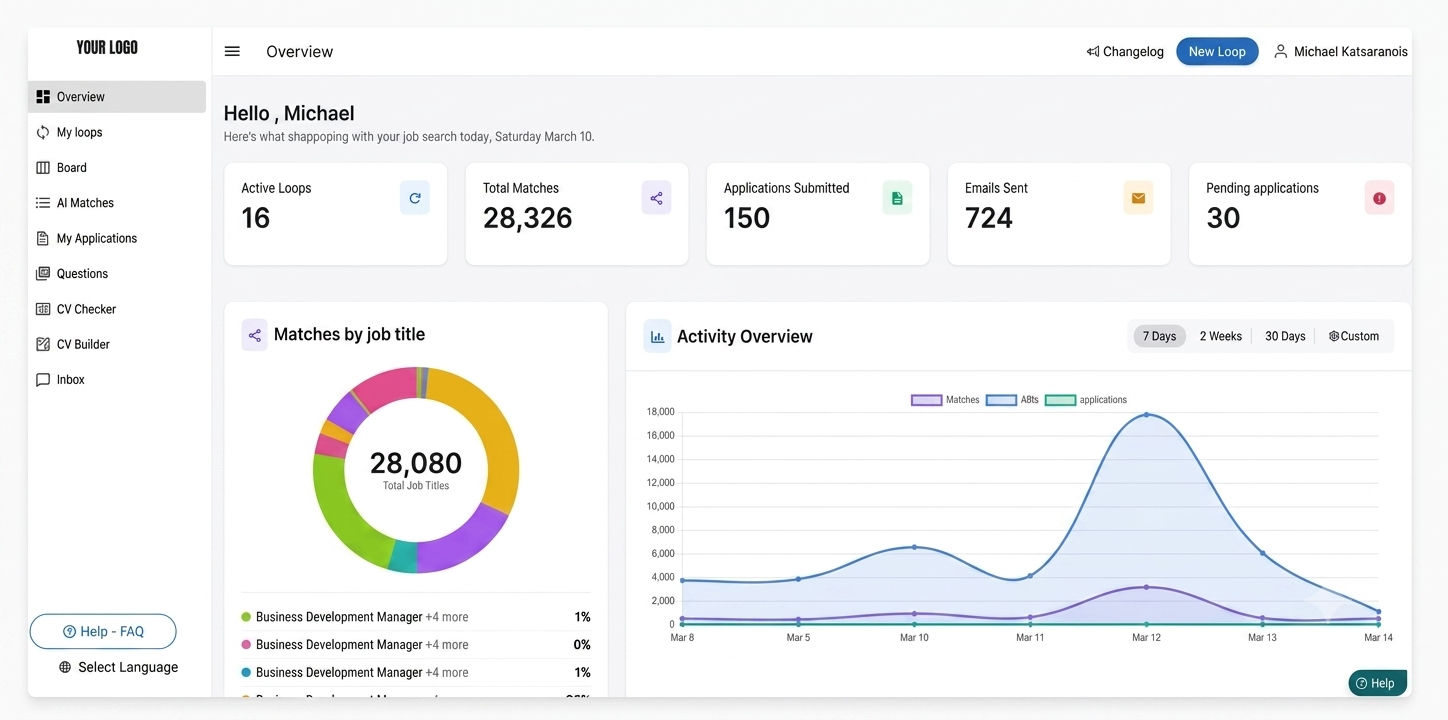Screen dimensions: 1448x720
Task: Toggle the hamburger menu icon
Action: click(x=232, y=51)
